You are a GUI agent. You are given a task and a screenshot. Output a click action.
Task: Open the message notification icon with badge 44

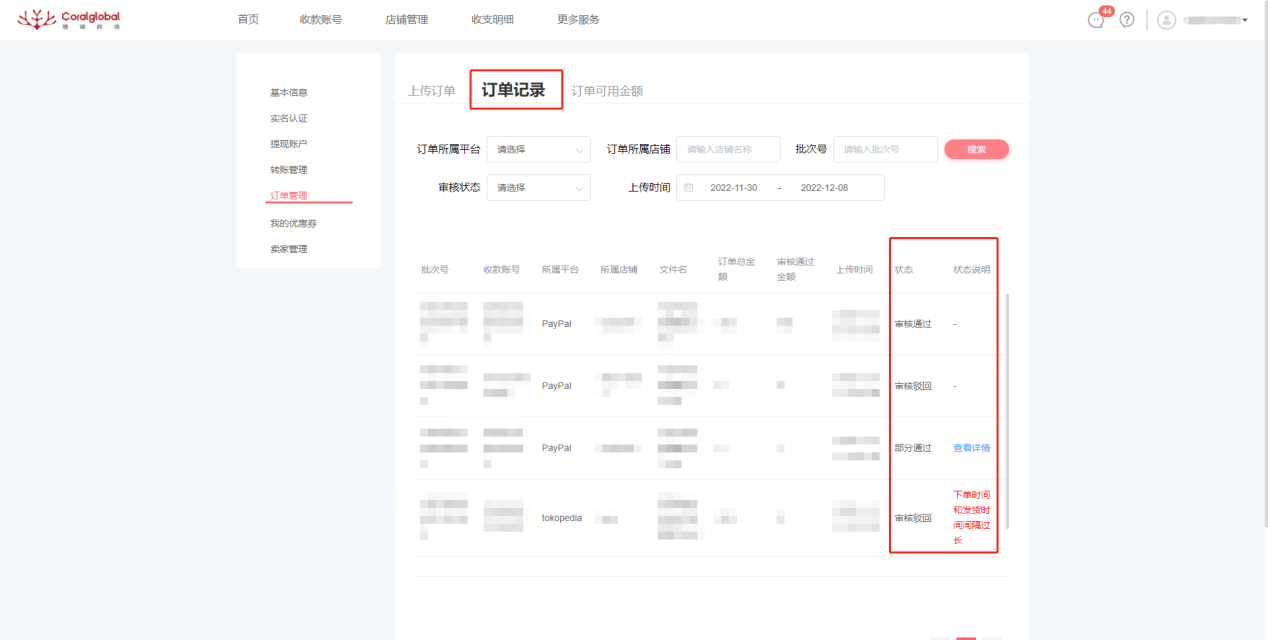pyautogui.click(x=1095, y=19)
